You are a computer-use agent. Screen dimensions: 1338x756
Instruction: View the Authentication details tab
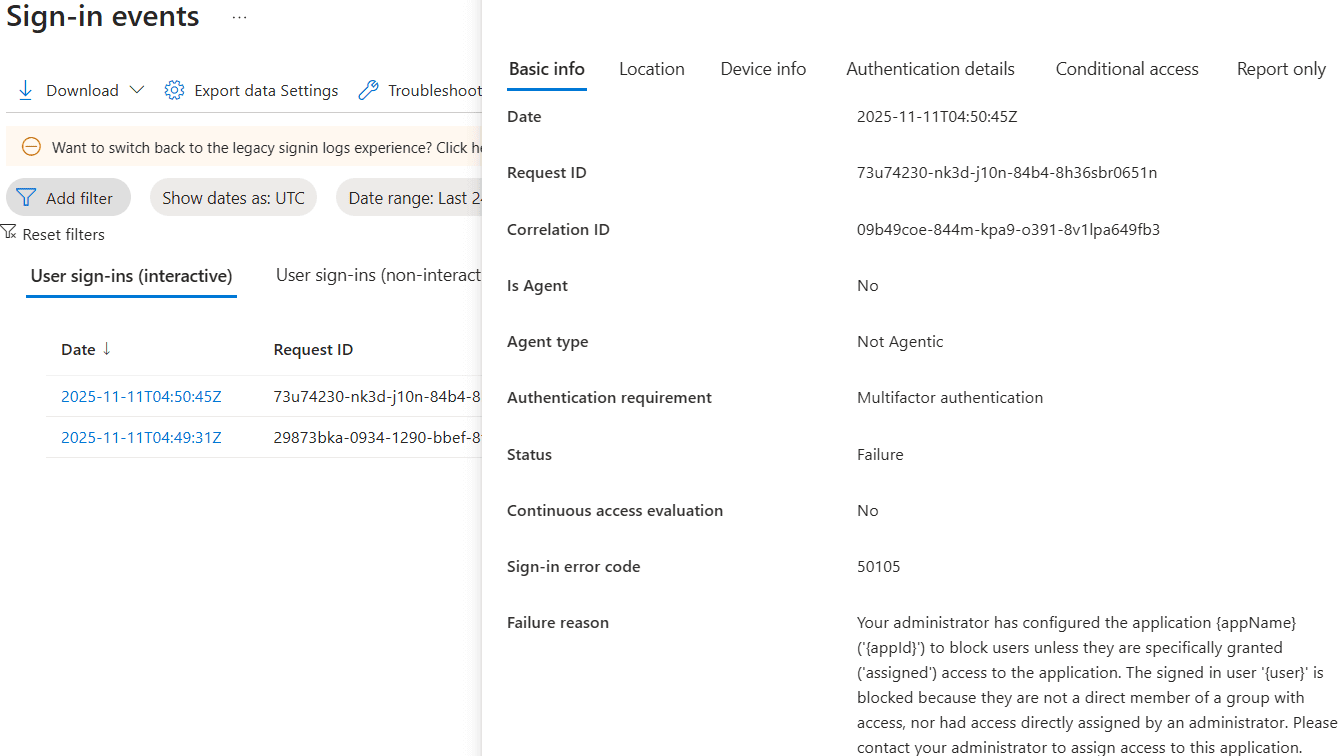930,68
